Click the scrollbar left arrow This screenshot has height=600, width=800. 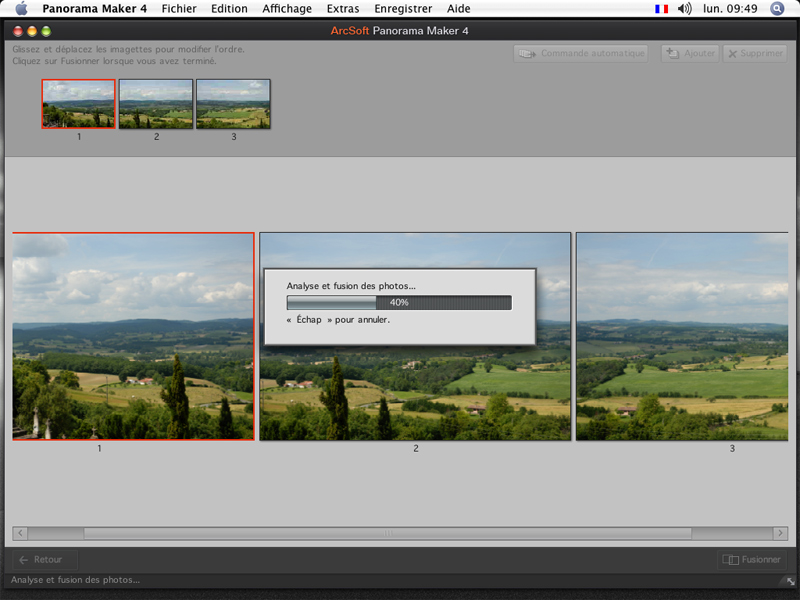coord(20,533)
